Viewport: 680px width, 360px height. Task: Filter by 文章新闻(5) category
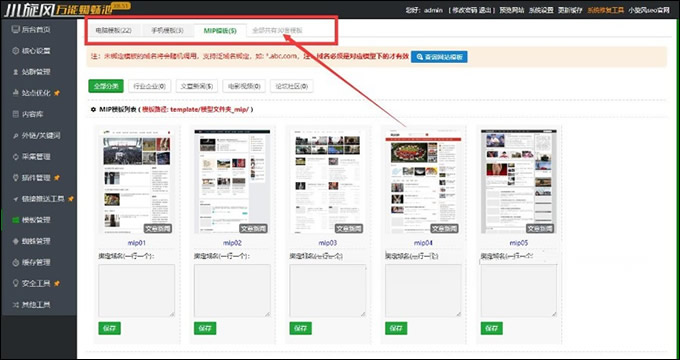[197, 86]
